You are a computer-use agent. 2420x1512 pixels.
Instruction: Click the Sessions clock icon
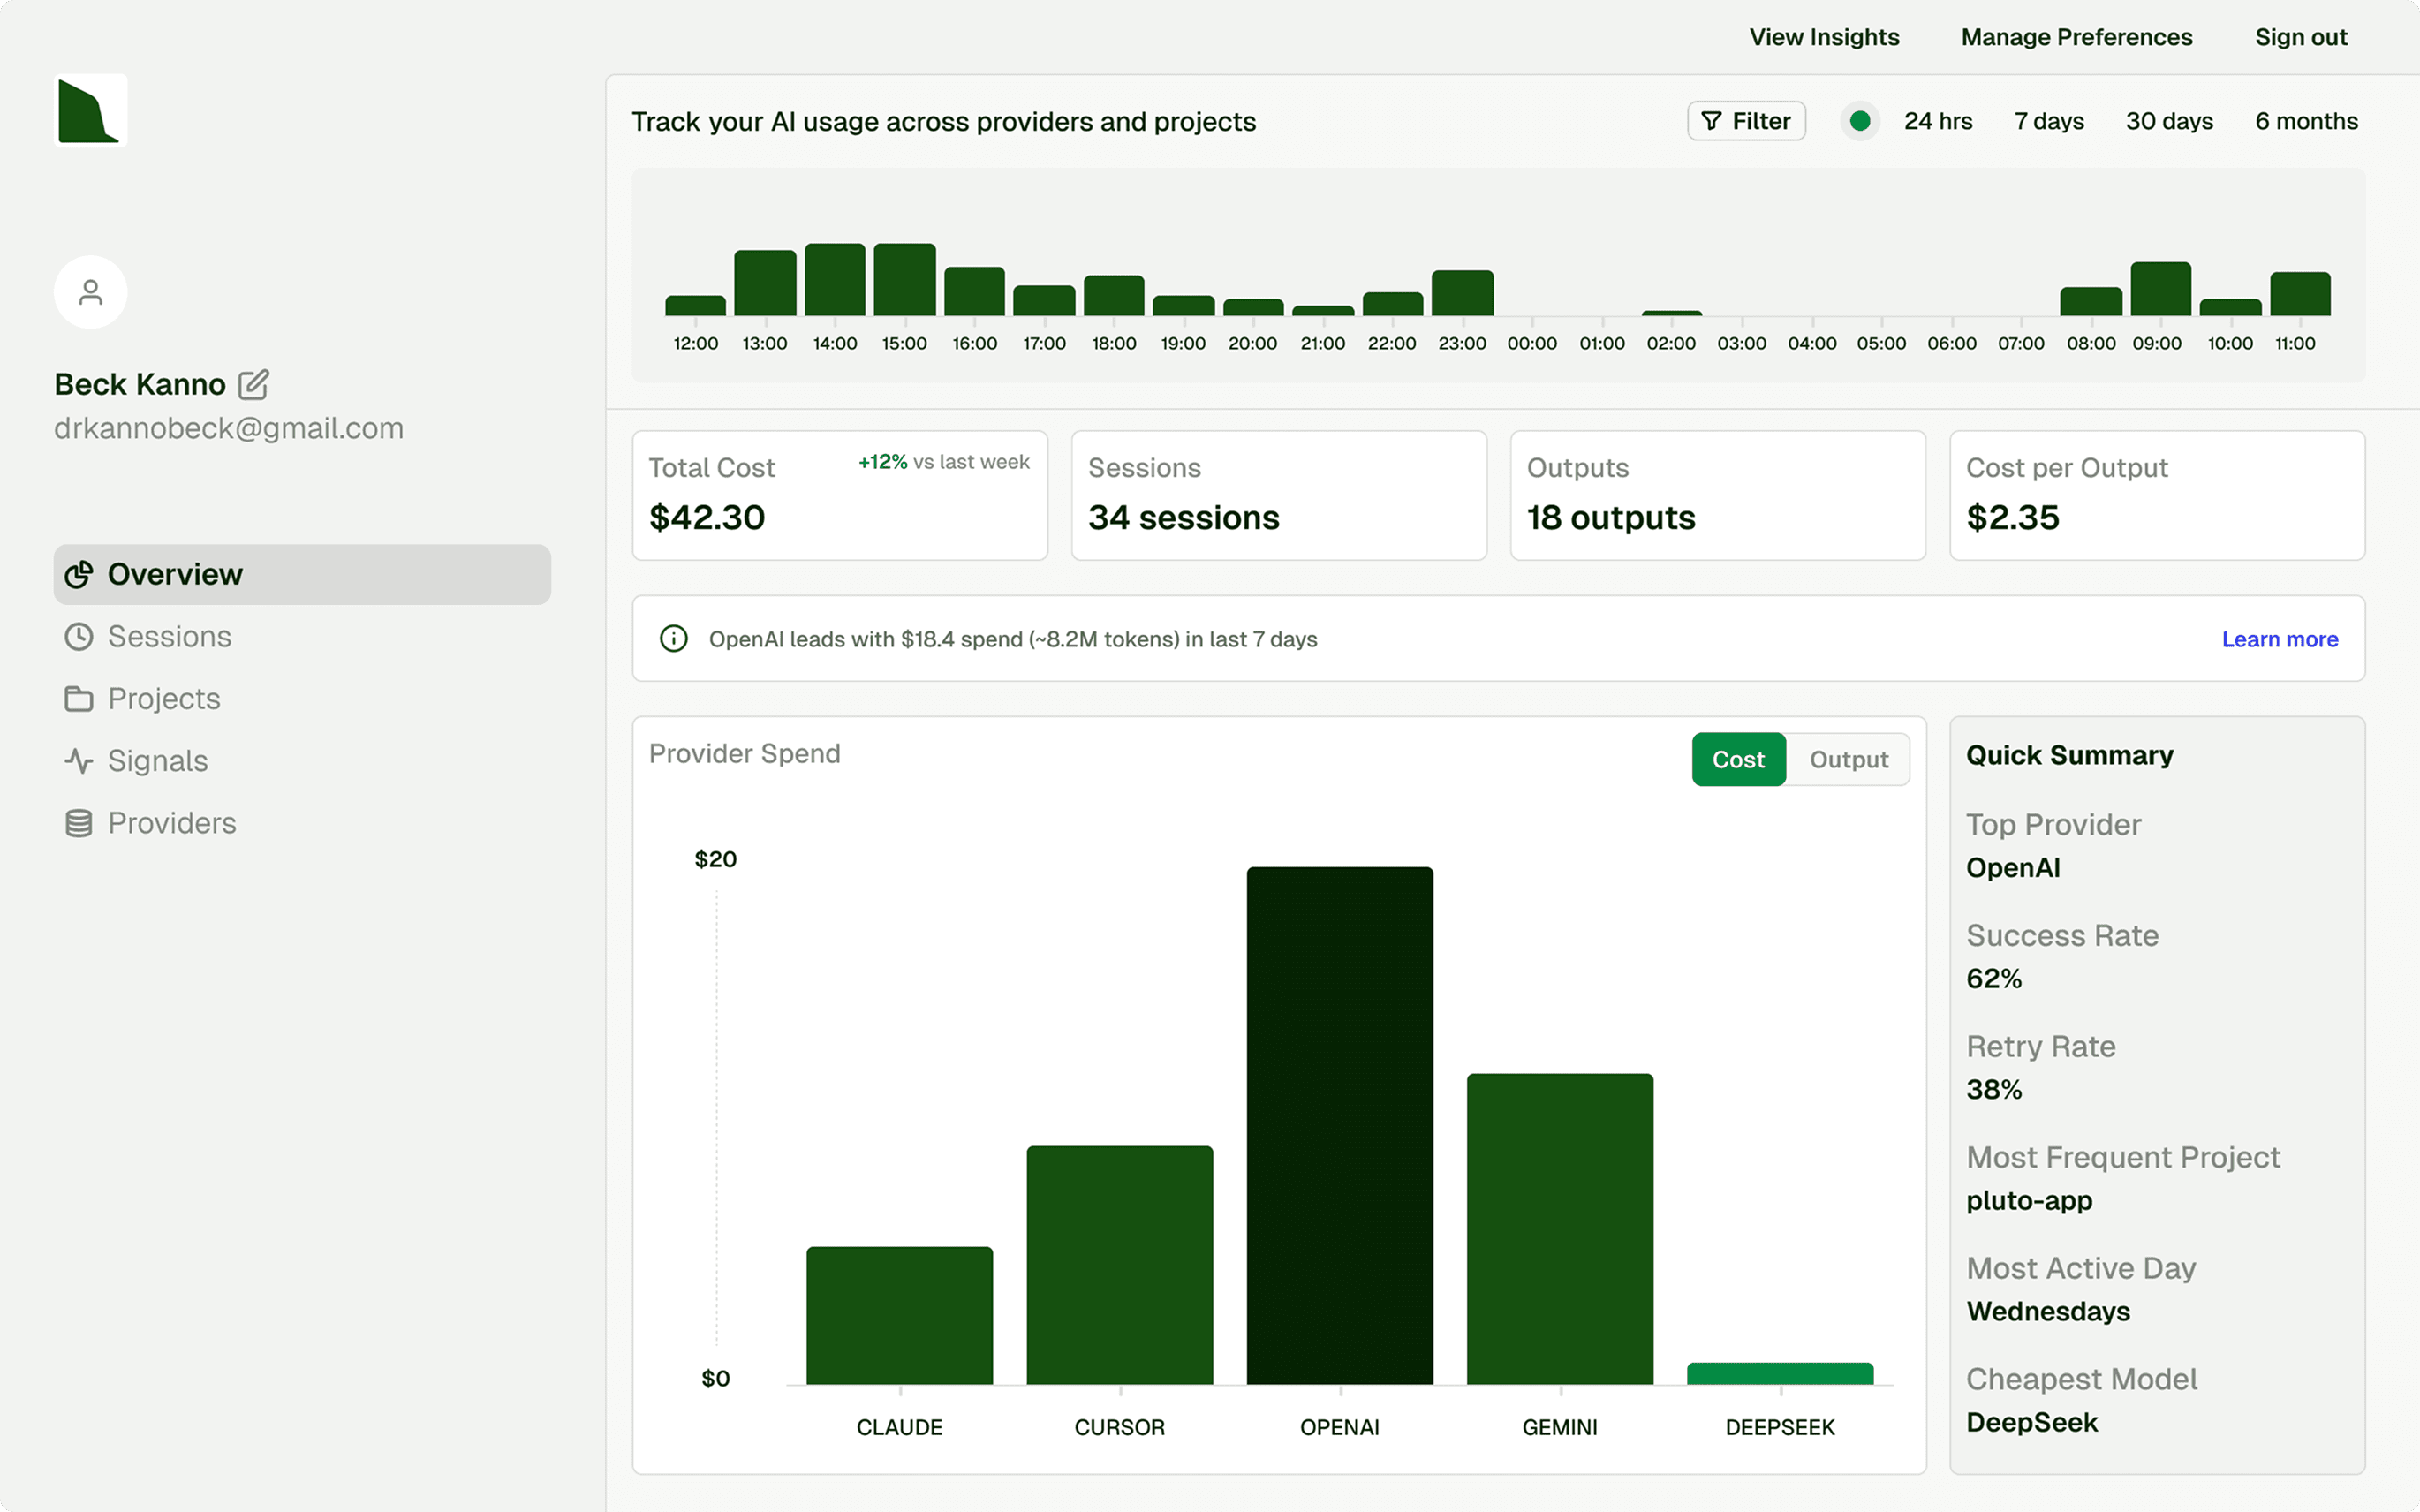pyautogui.click(x=79, y=637)
